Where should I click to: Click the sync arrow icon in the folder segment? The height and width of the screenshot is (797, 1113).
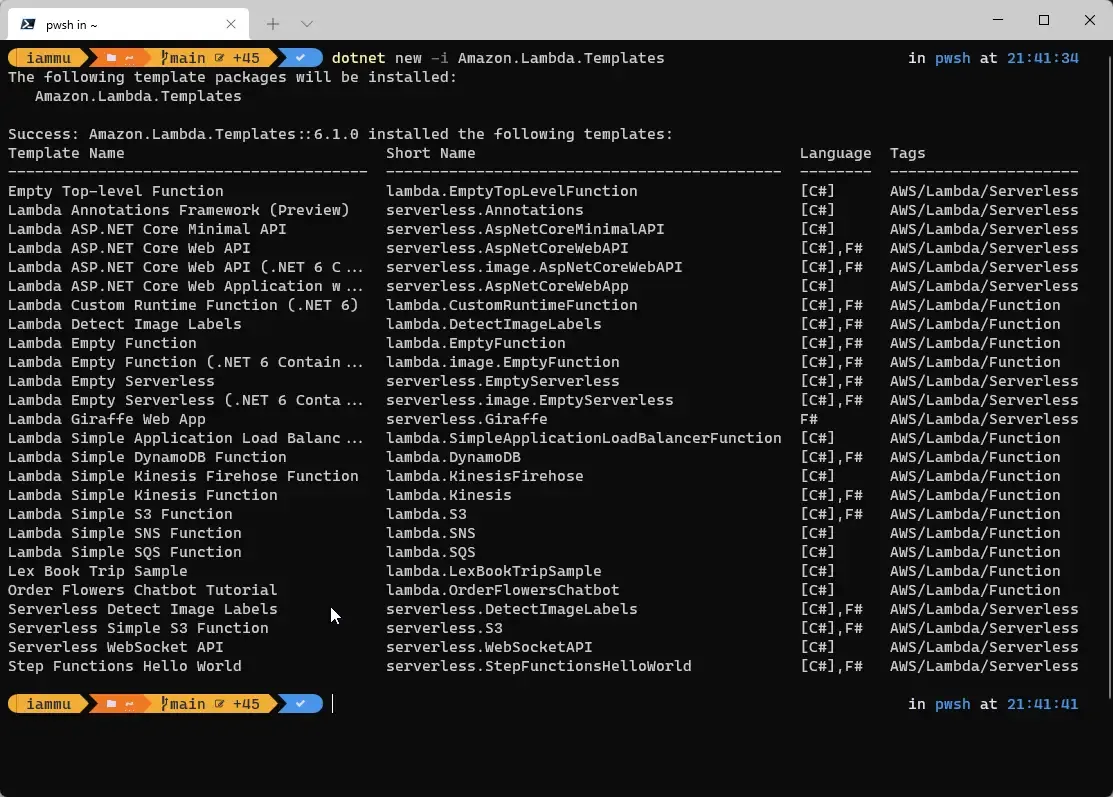(130, 57)
